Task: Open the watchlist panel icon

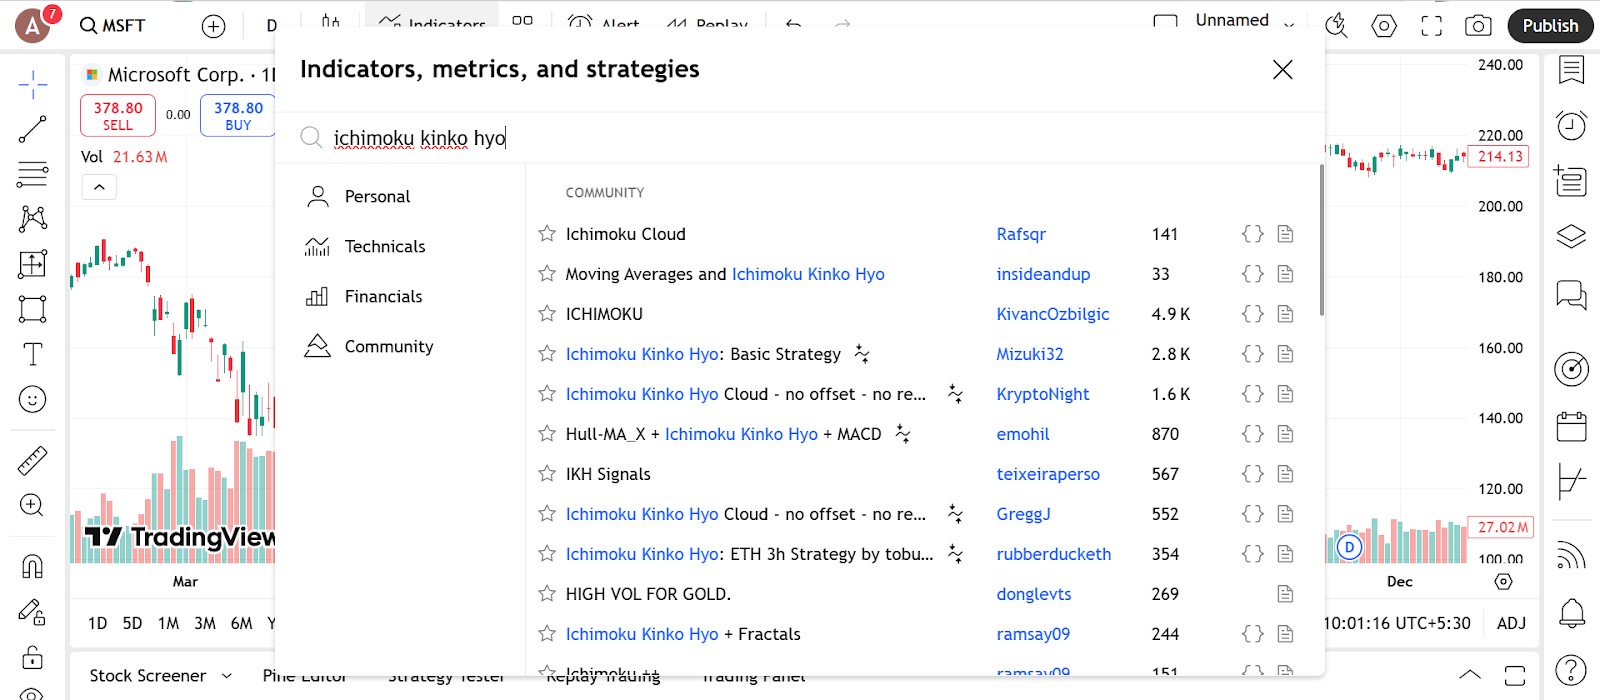Action: tap(1572, 70)
